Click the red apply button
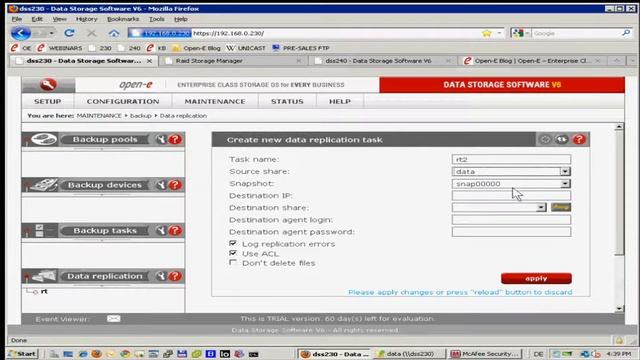 [x=536, y=278]
